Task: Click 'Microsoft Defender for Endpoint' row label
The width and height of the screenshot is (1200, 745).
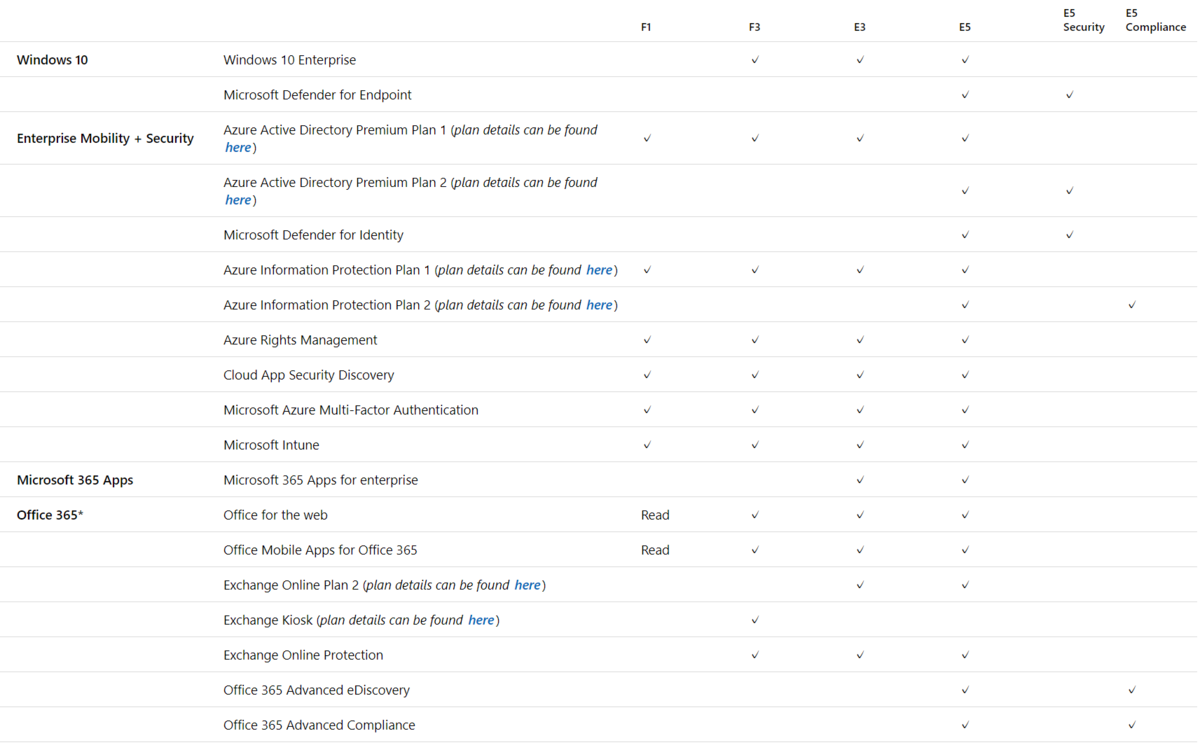Action: point(318,95)
